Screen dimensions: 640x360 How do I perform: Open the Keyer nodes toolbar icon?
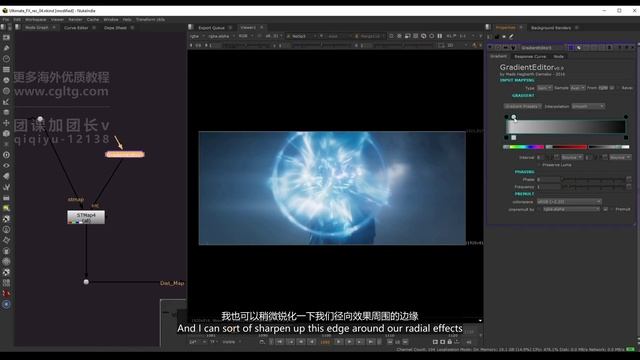click(x=6, y=102)
